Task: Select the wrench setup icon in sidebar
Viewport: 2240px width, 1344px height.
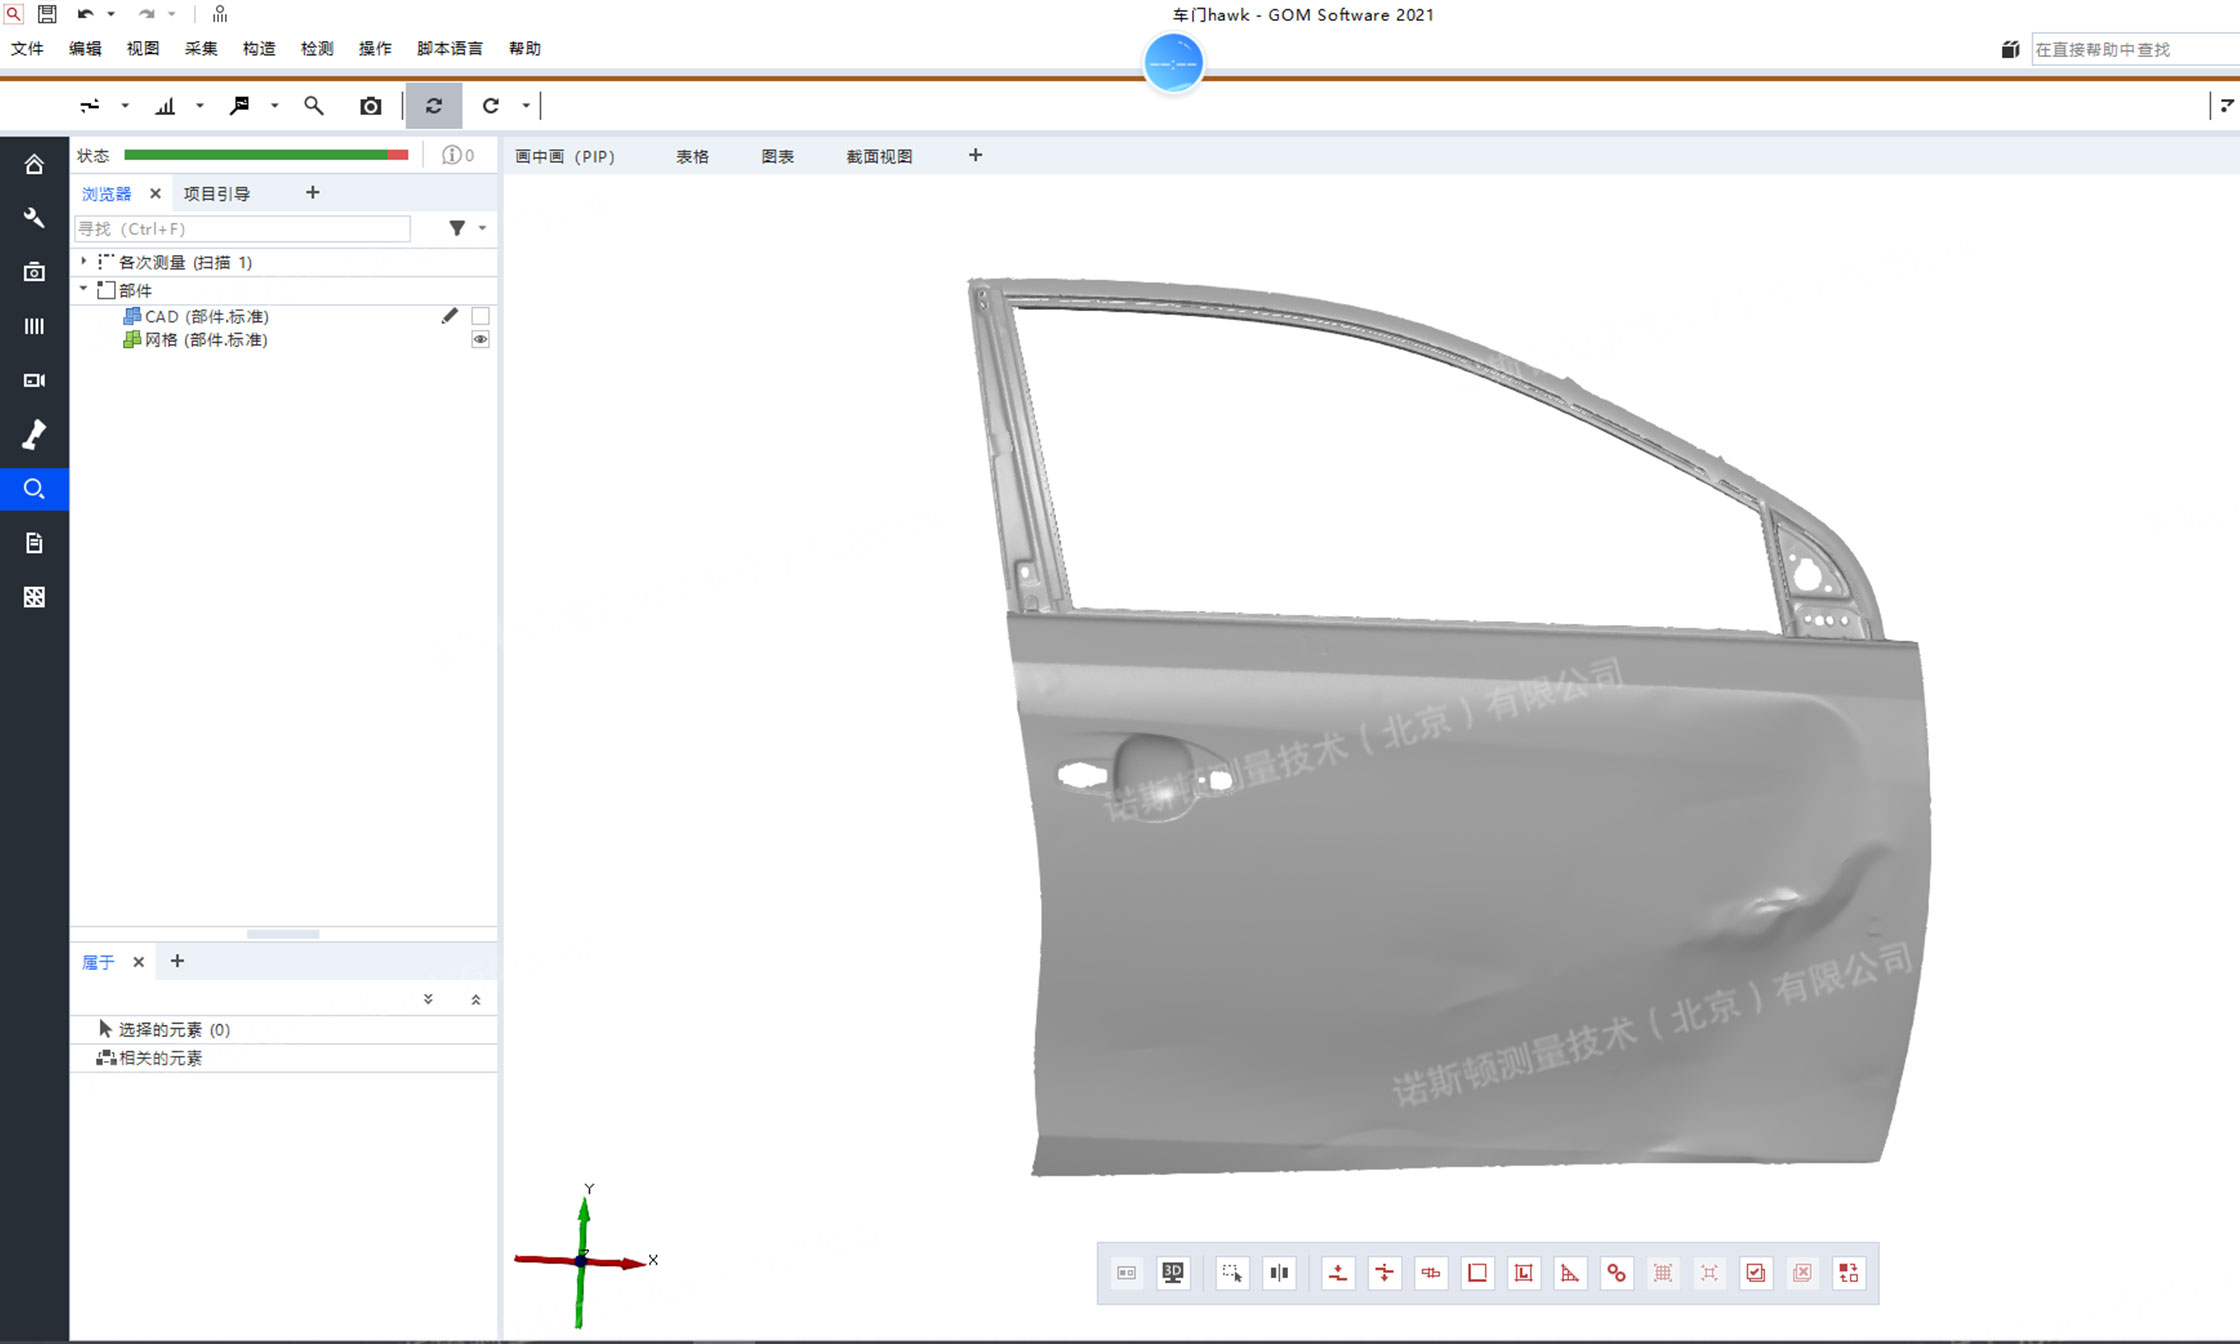Action: pos(34,218)
